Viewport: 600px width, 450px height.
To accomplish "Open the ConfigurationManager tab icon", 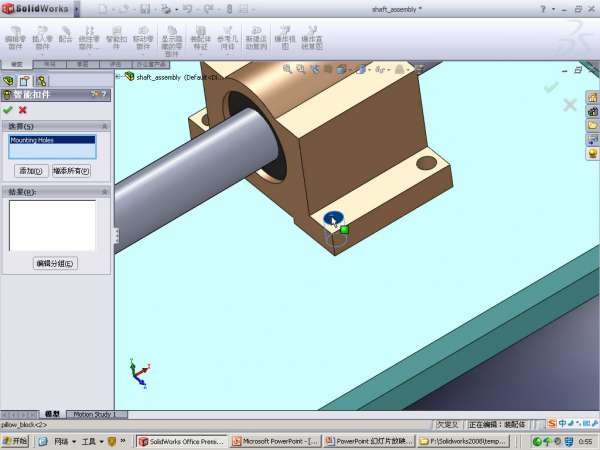I will click(x=42, y=80).
